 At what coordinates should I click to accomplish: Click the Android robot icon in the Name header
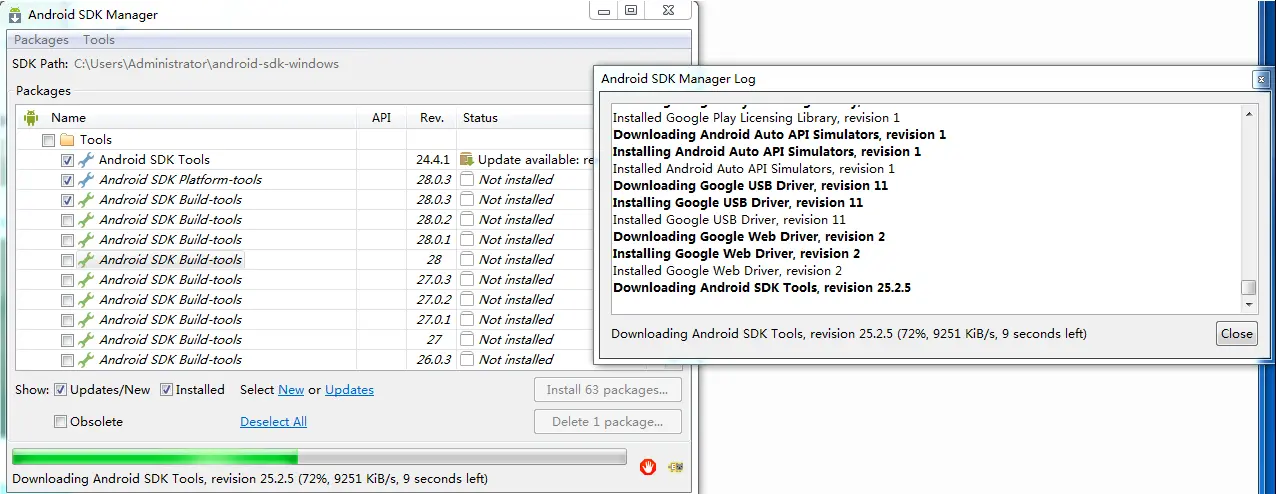pos(30,117)
